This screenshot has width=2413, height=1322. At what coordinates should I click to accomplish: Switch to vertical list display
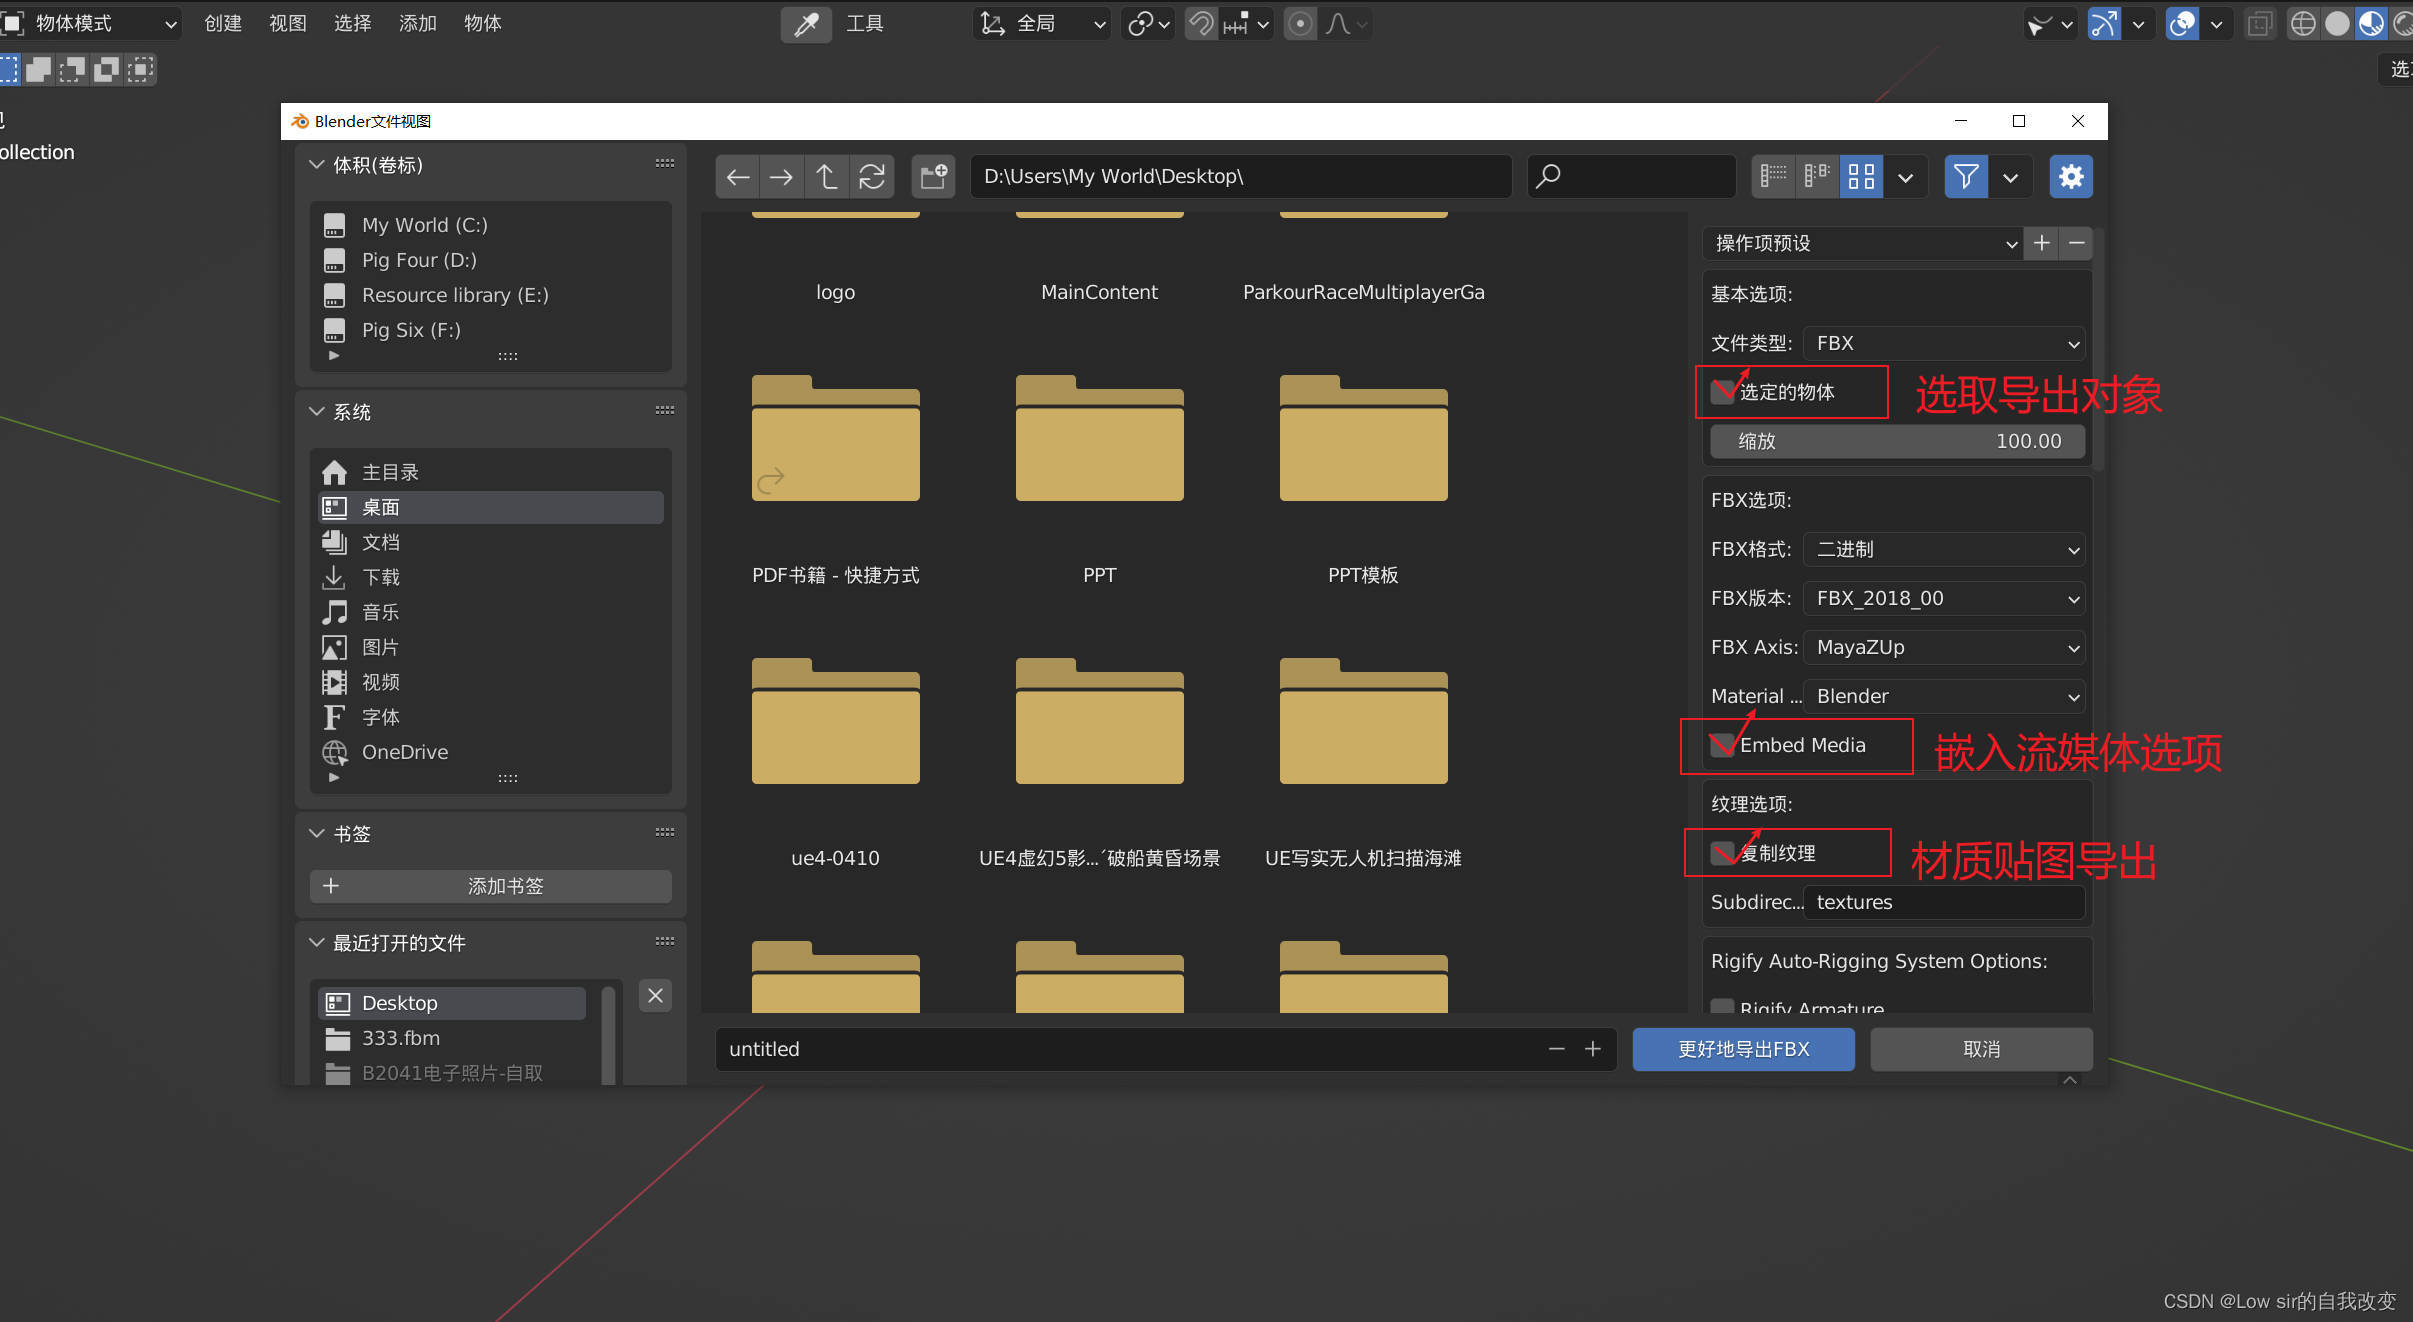(x=1773, y=177)
